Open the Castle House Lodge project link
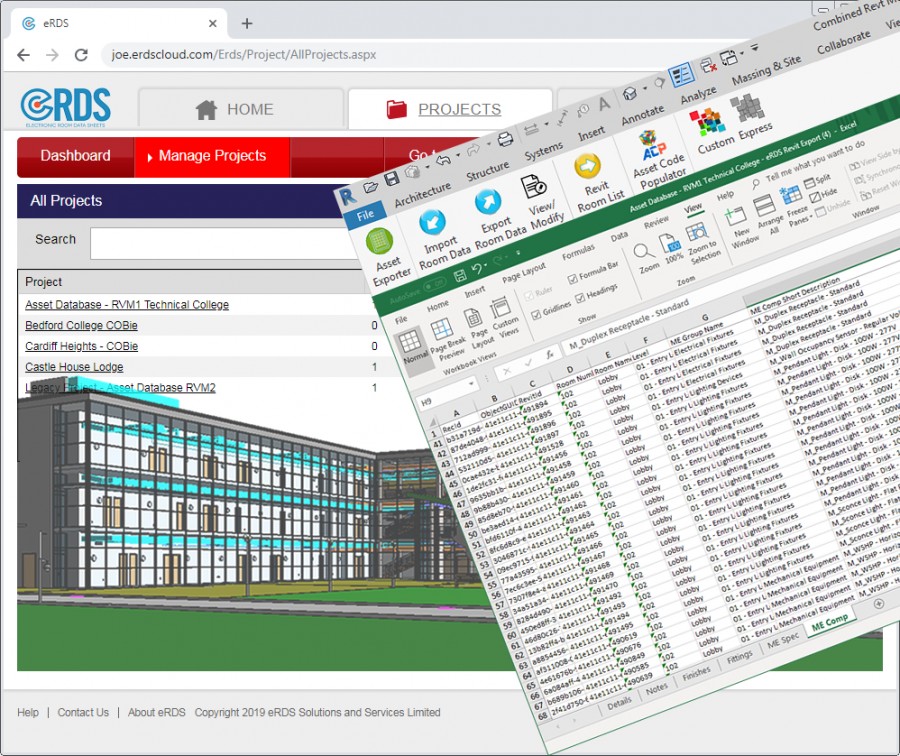The image size is (900, 756). tap(74, 367)
